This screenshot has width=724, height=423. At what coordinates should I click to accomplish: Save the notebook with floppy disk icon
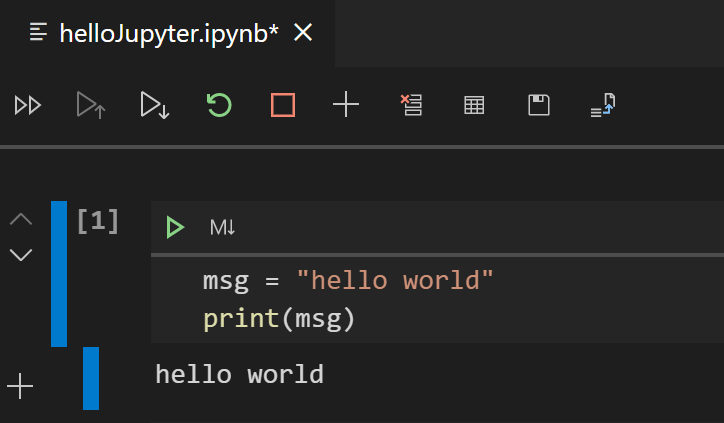coord(538,105)
